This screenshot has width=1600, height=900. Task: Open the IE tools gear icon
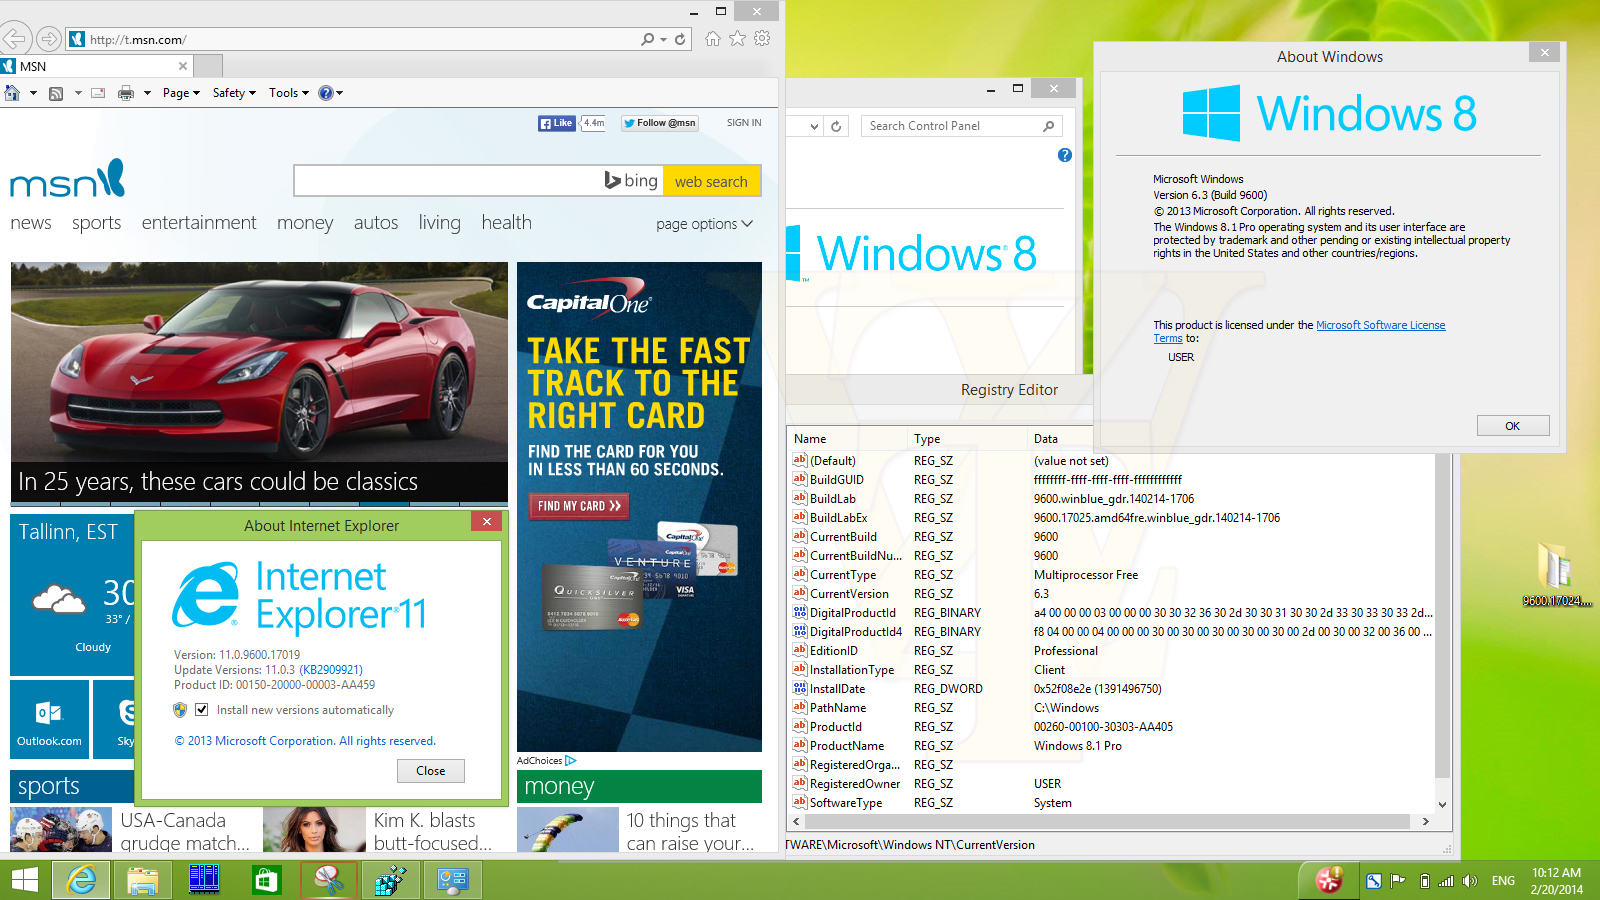click(762, 39)
